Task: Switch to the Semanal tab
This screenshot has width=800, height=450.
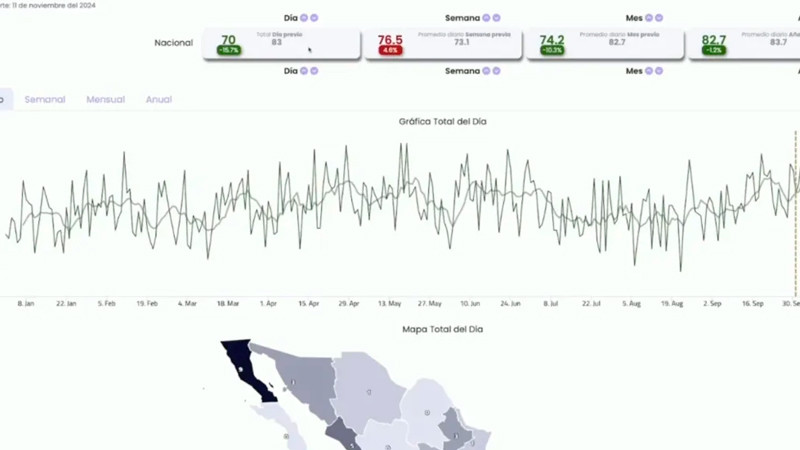Action: (x=45, y=100)
